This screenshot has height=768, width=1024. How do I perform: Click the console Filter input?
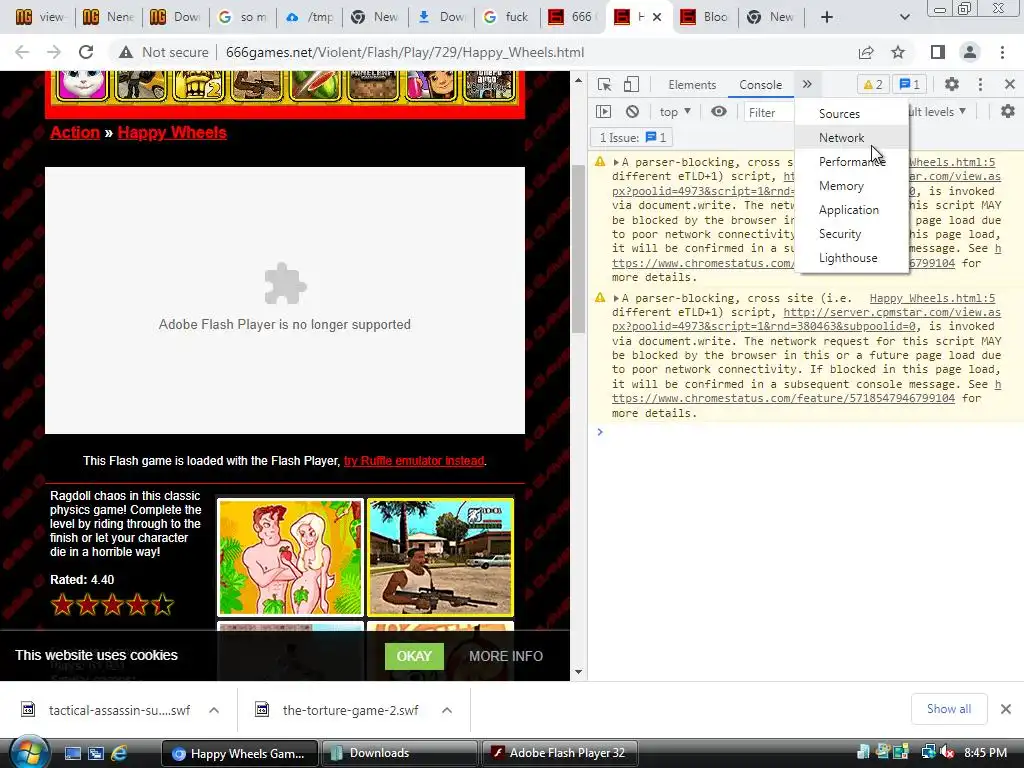[x=769, y=112]
